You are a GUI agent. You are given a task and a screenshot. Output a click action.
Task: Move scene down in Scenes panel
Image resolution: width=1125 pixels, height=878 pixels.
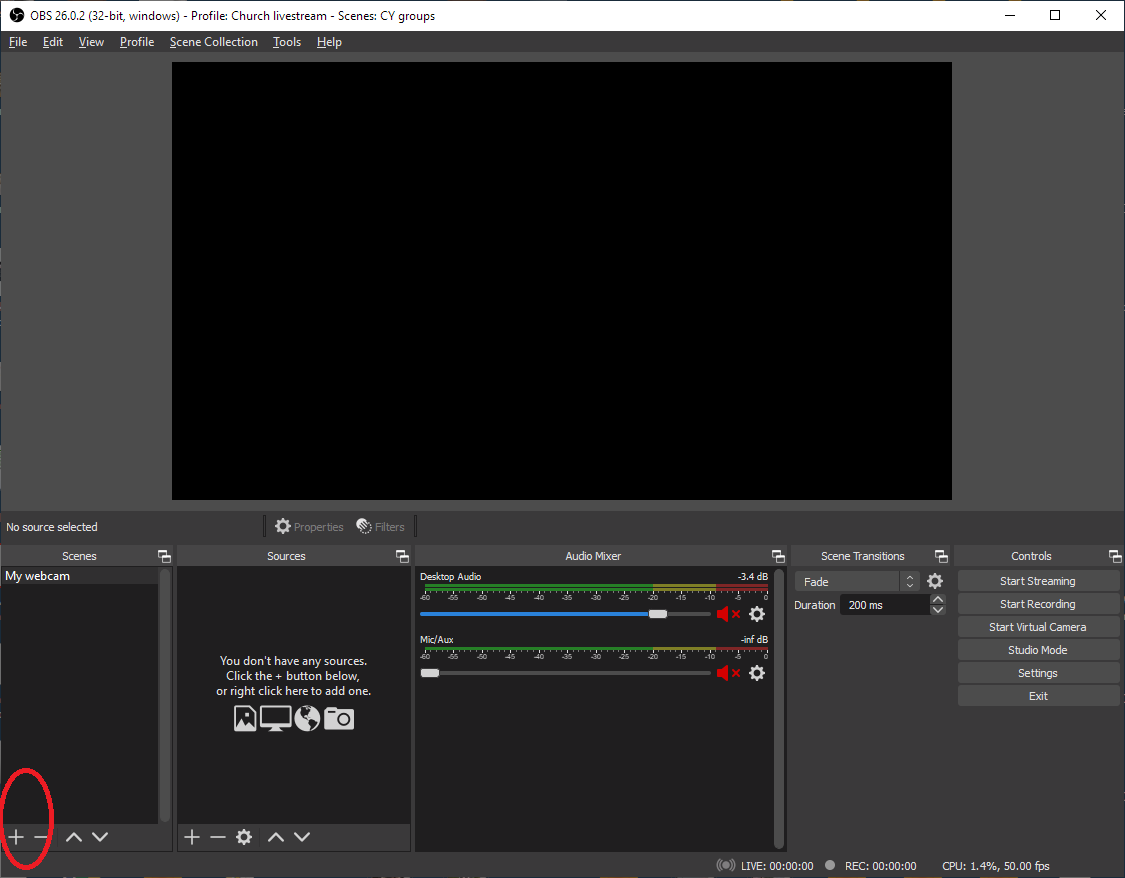100,836
